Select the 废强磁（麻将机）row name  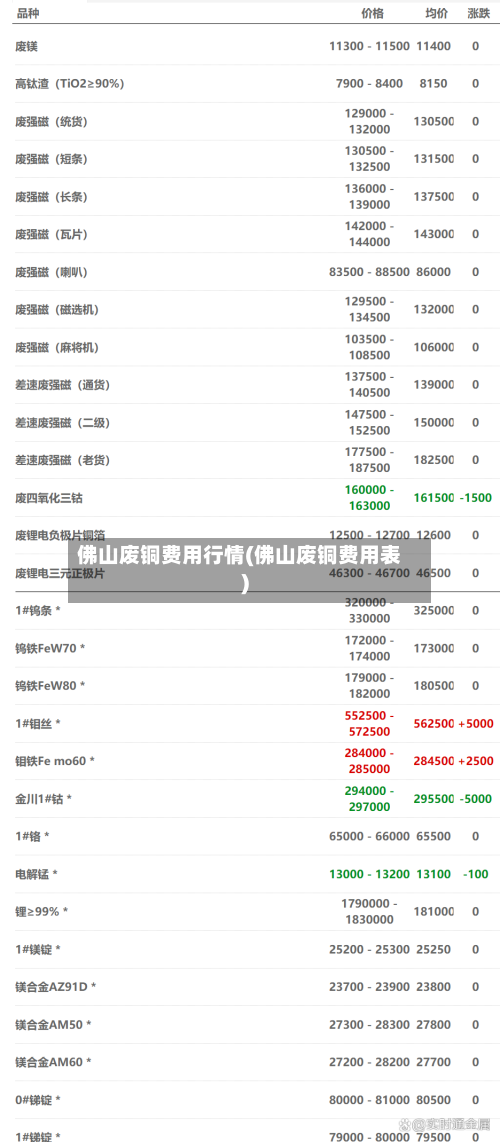(57, 347)
